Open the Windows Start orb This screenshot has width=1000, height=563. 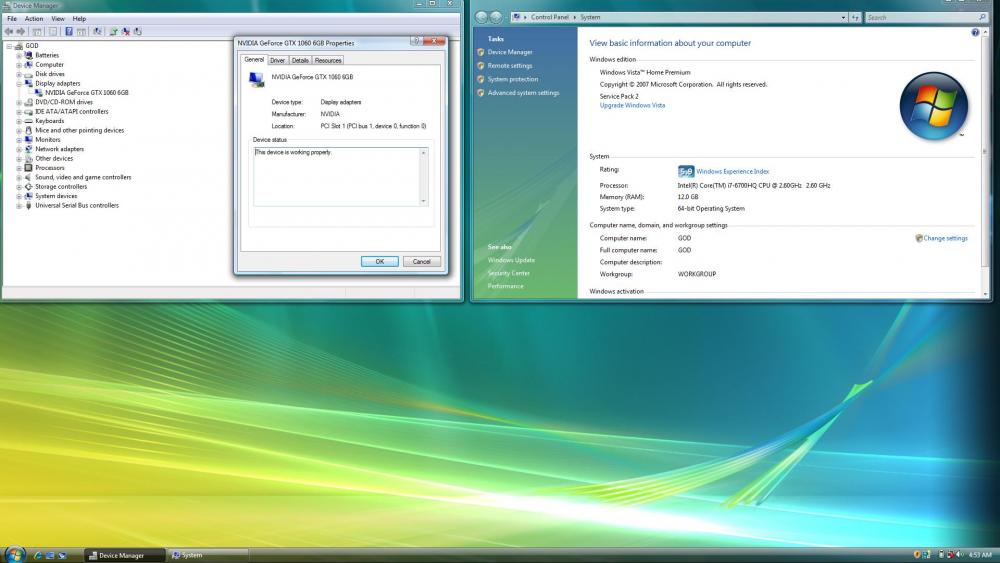point(14,554)
